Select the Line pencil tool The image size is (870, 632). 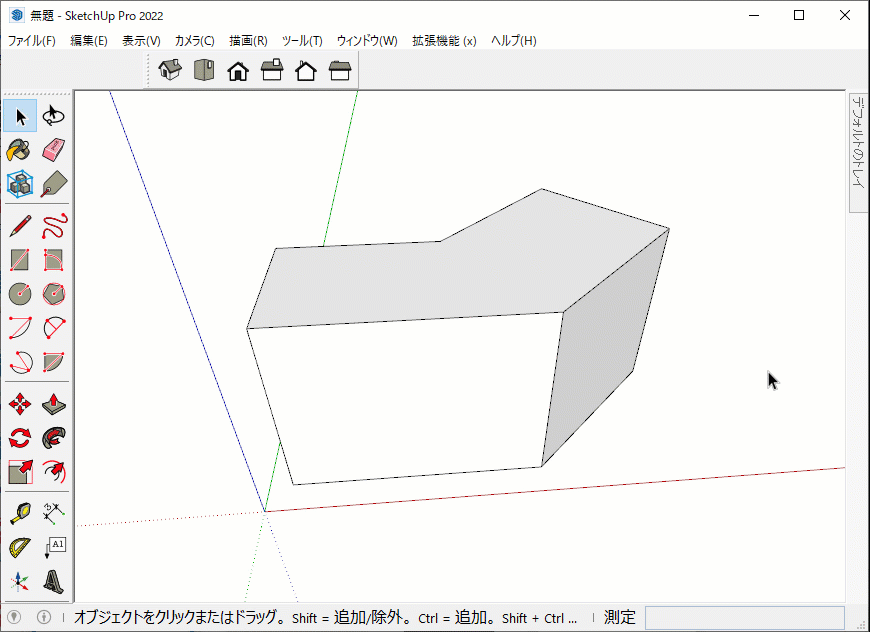[20, 226]
